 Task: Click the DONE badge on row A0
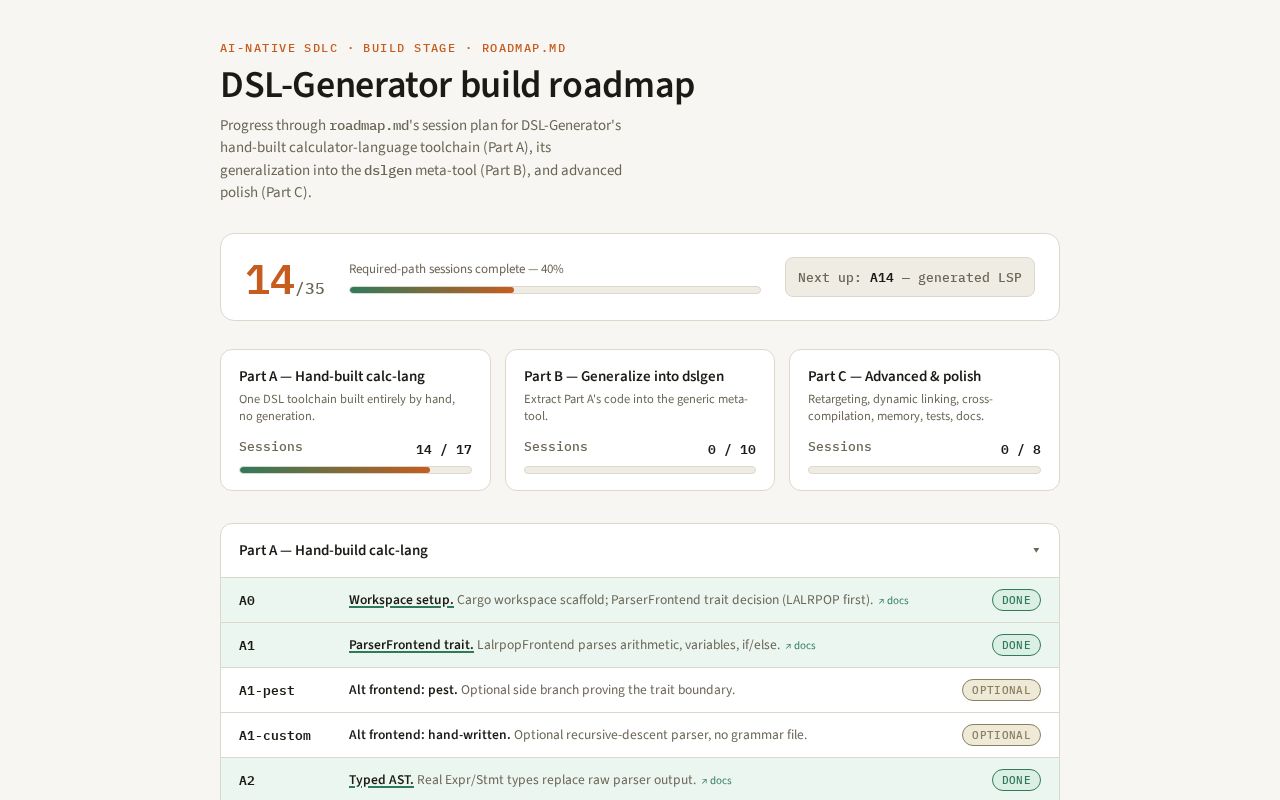pos(1016,600)
